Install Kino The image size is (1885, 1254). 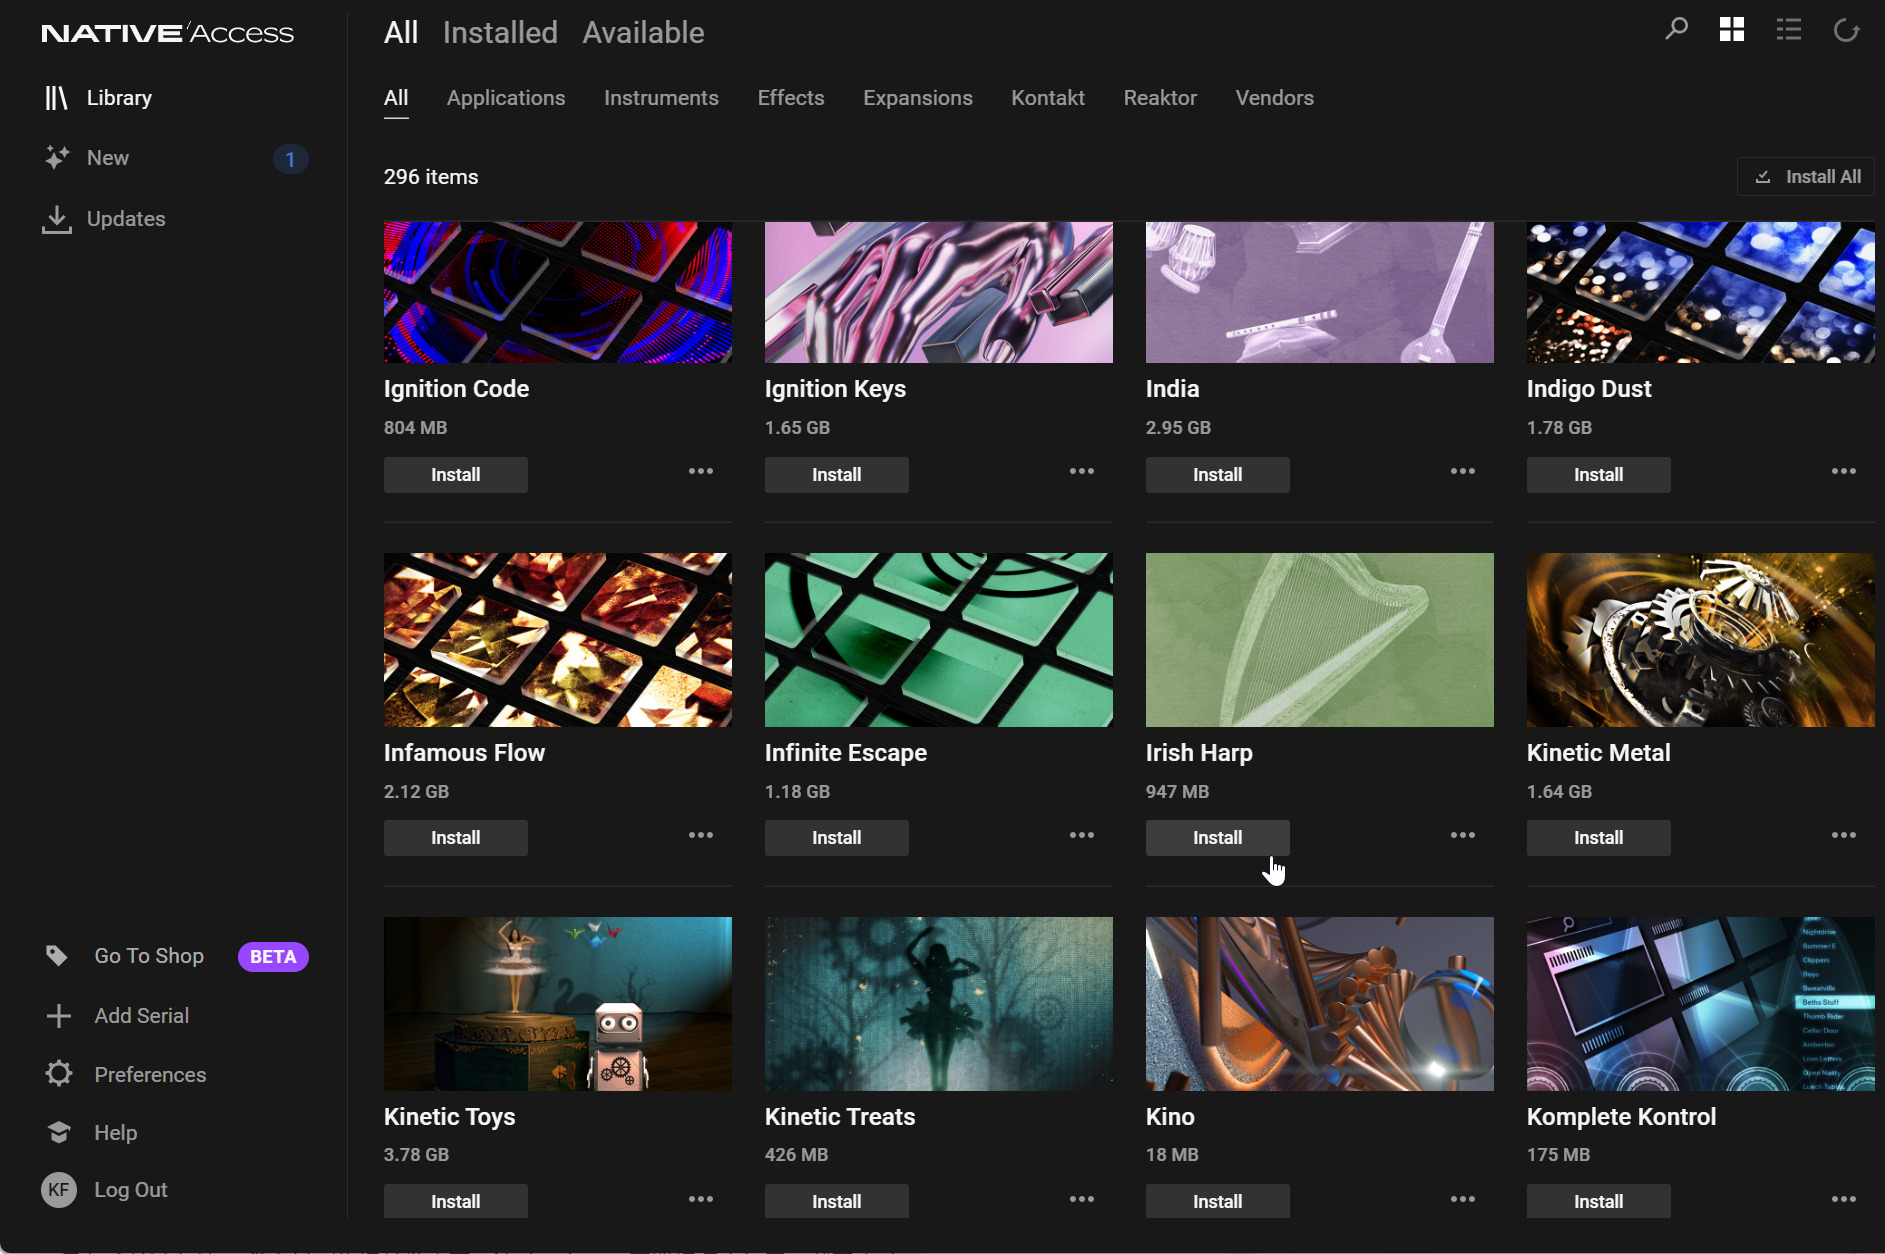click(1218, 1201)
